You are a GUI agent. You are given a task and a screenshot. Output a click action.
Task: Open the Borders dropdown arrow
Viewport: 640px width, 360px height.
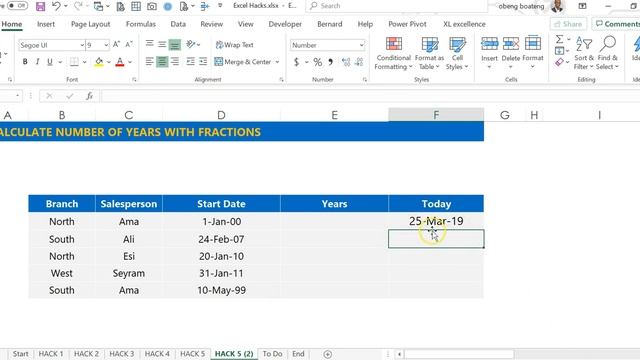pyautogui.click(x=84, y=62)
